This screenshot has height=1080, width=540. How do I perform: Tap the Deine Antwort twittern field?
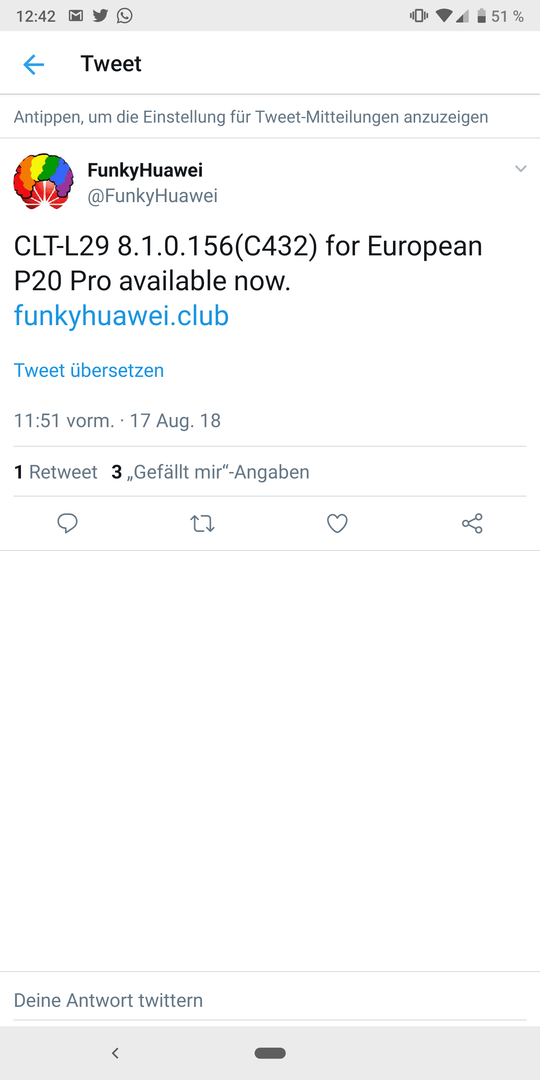pos(270,1000)
